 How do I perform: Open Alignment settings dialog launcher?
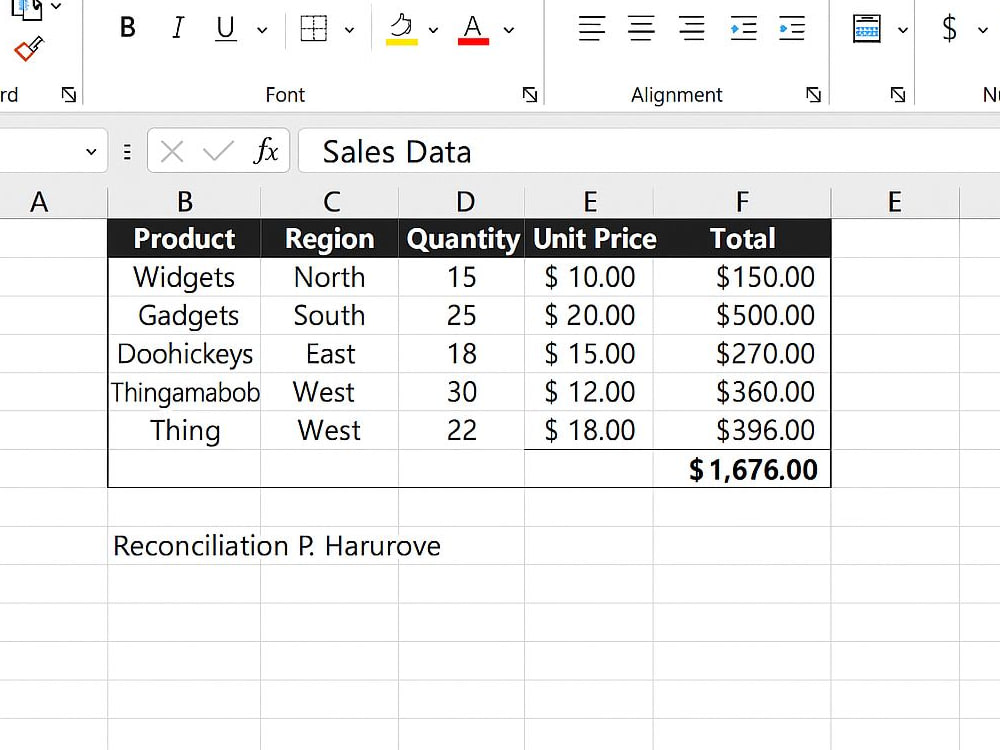814,95
